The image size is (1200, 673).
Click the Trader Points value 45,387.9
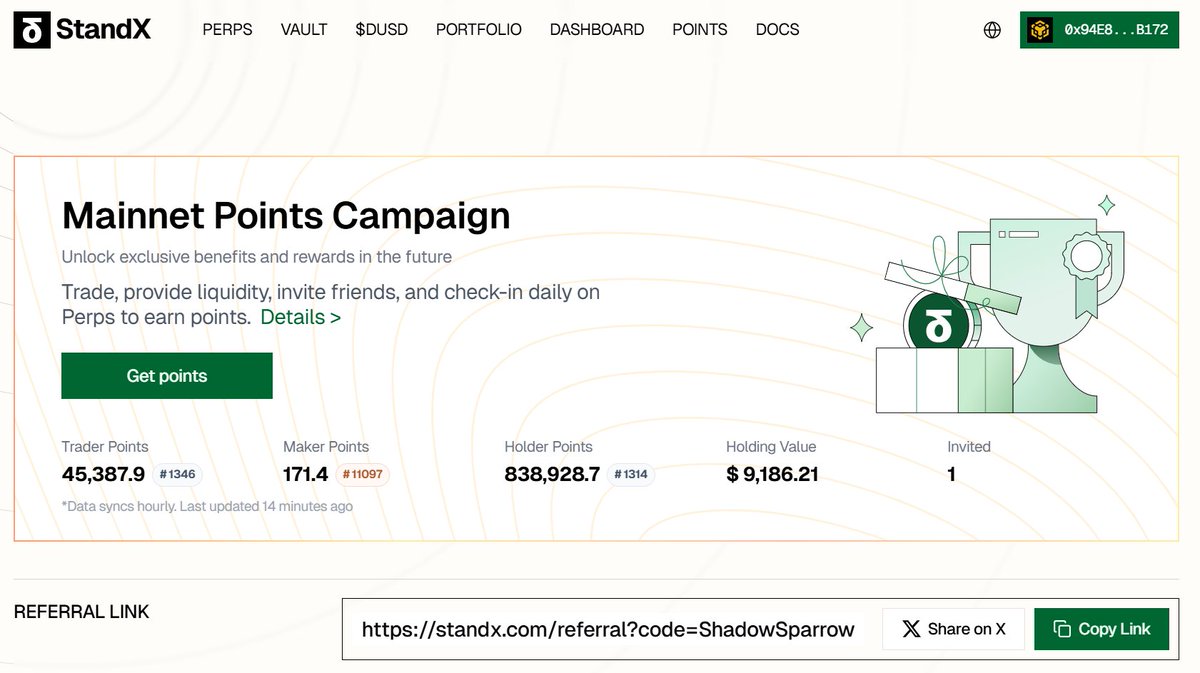pos(103,474)
